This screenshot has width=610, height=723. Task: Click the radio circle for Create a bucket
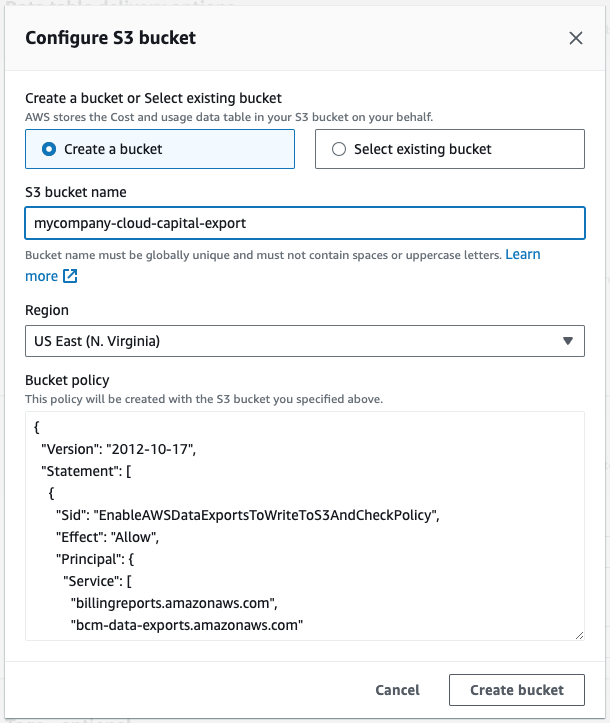[x=49, y=149]
